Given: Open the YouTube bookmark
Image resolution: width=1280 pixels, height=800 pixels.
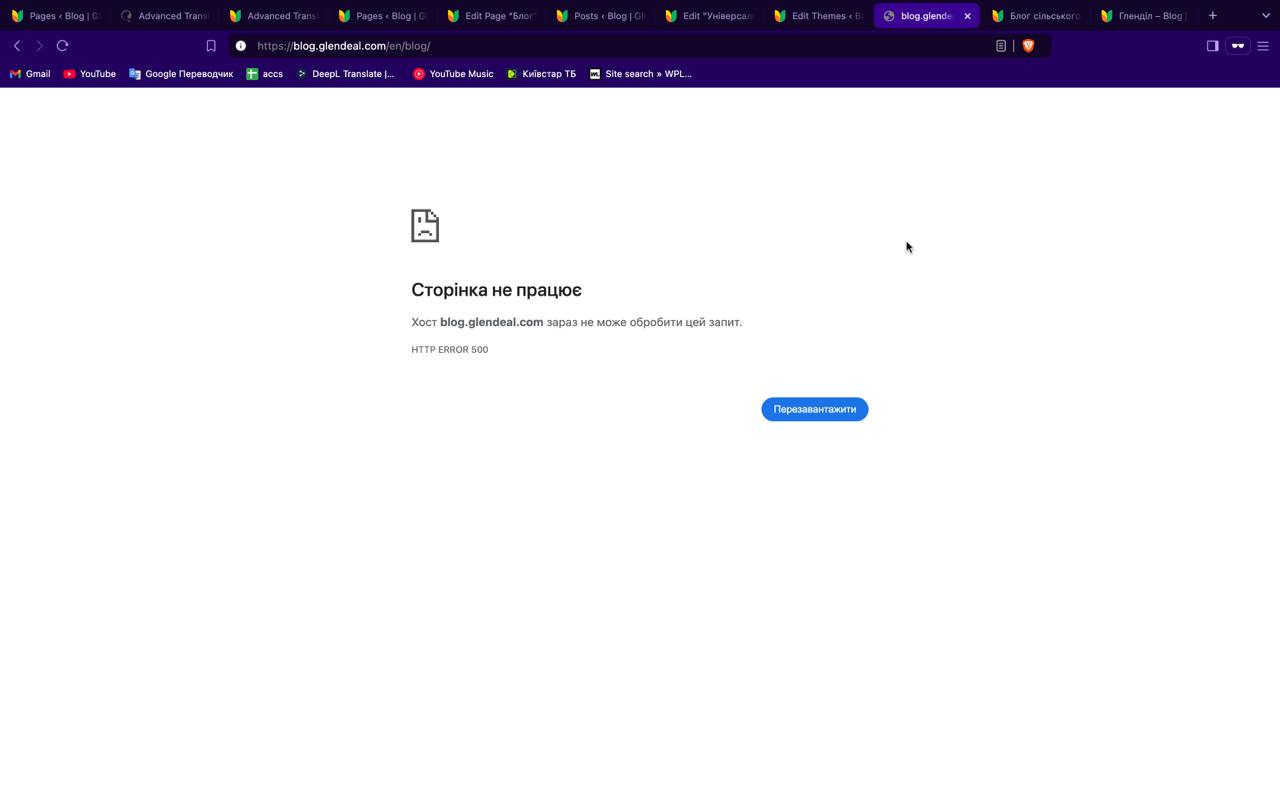Looking at the screenshot, I should [x=89, y=74].
